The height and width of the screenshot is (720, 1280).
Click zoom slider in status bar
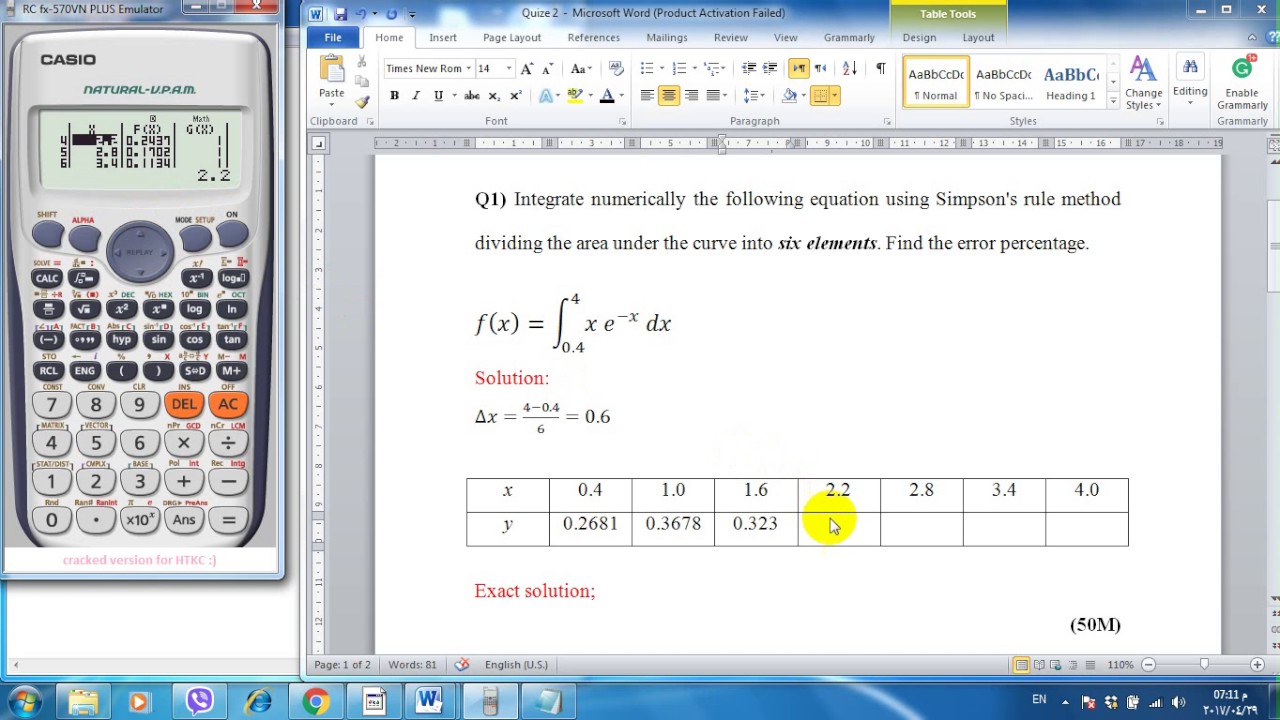pos(1203,664)
